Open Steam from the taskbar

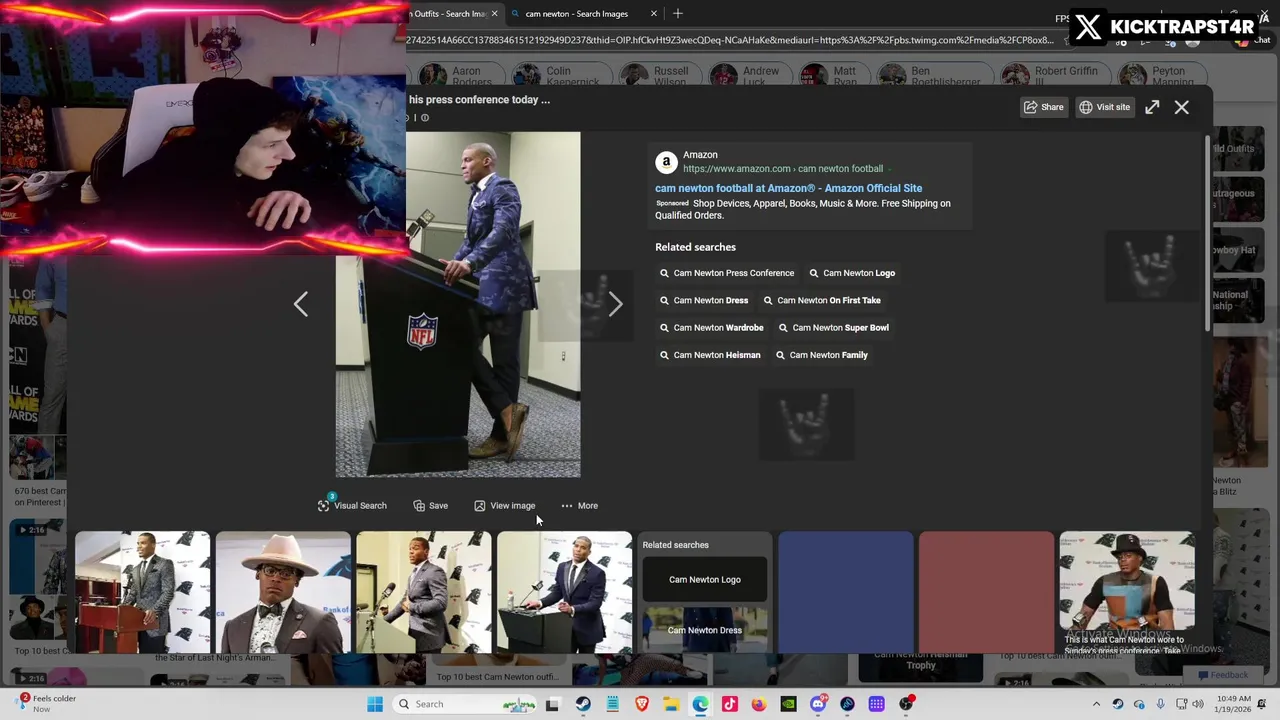pyautogui.click(x=583, y=704)
